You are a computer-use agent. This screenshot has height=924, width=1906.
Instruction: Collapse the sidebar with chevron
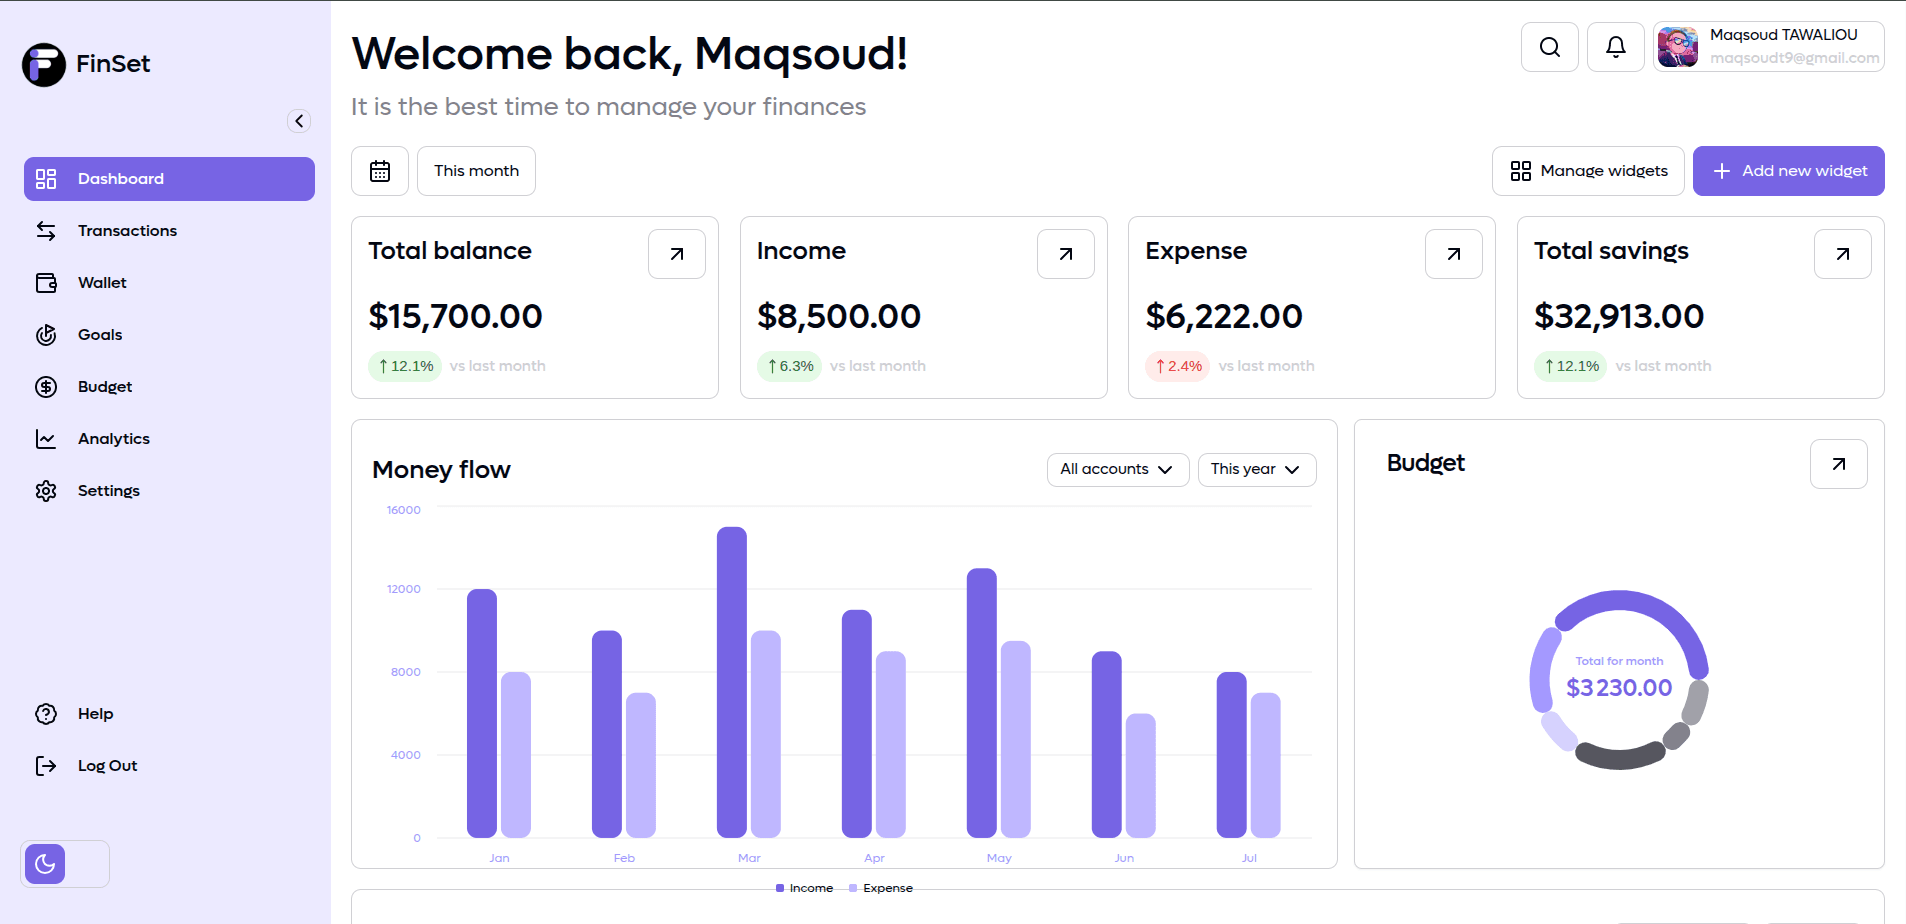tap(299, 121)
